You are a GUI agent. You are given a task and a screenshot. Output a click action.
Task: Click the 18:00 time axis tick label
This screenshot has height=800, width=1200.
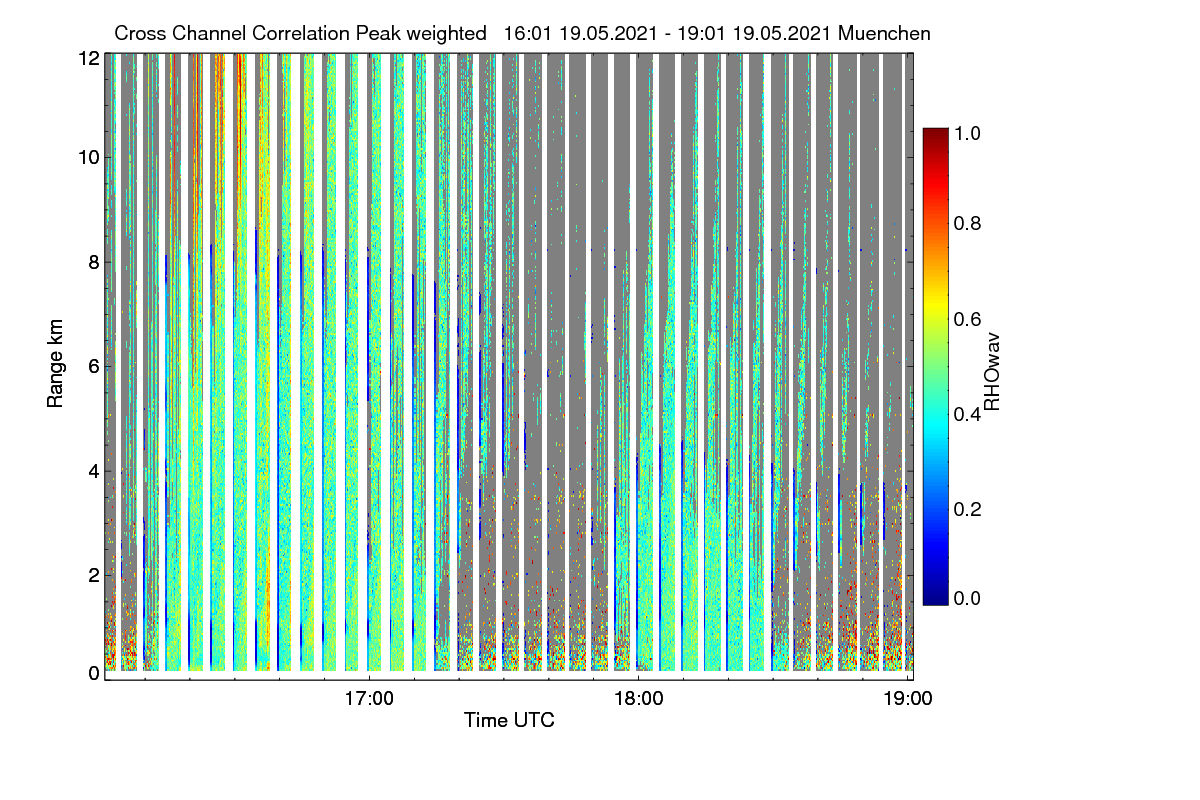click(639, 697)
